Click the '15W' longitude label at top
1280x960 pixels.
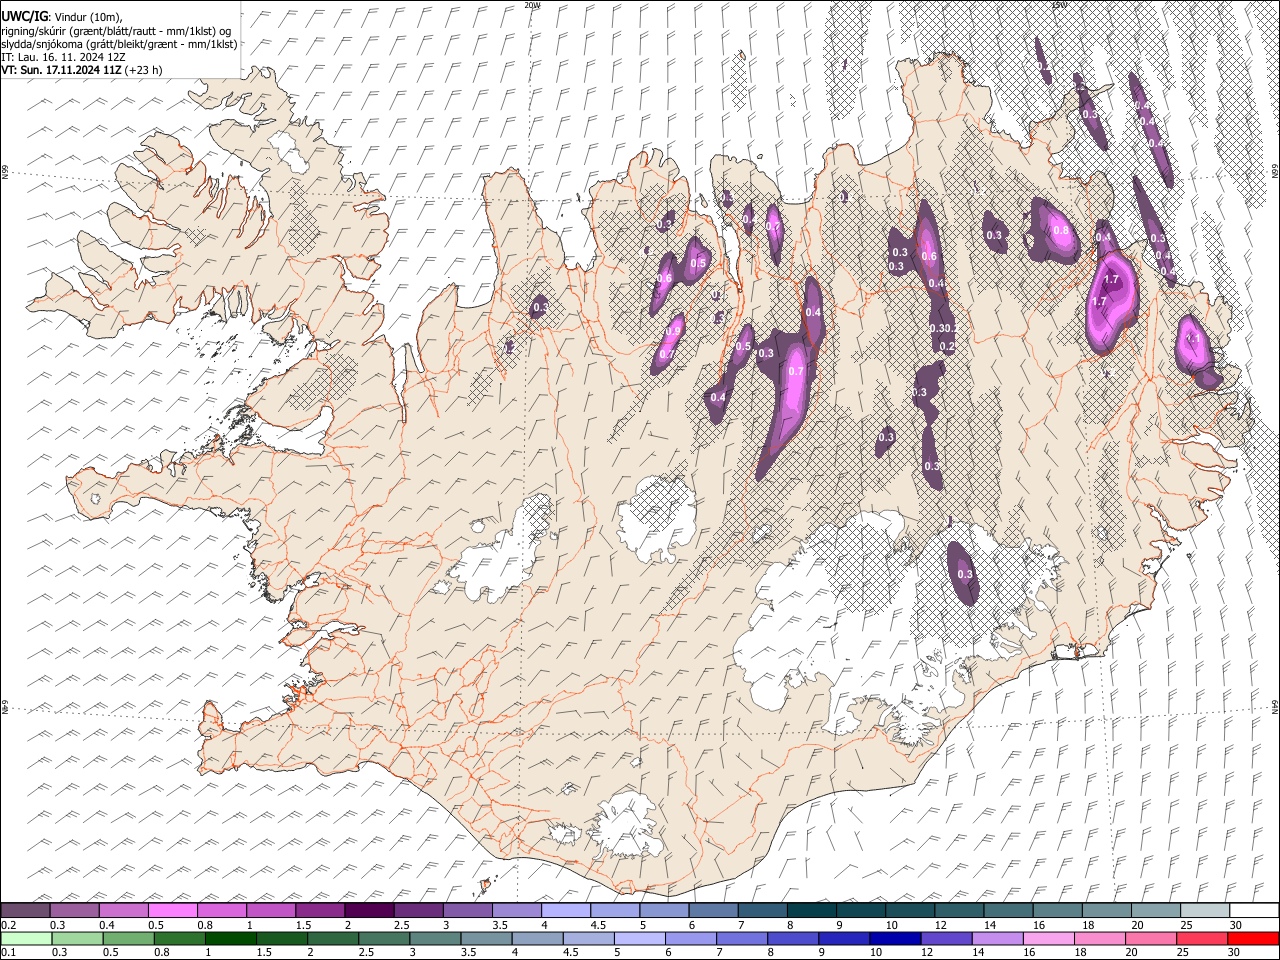tap(1058, 5)
